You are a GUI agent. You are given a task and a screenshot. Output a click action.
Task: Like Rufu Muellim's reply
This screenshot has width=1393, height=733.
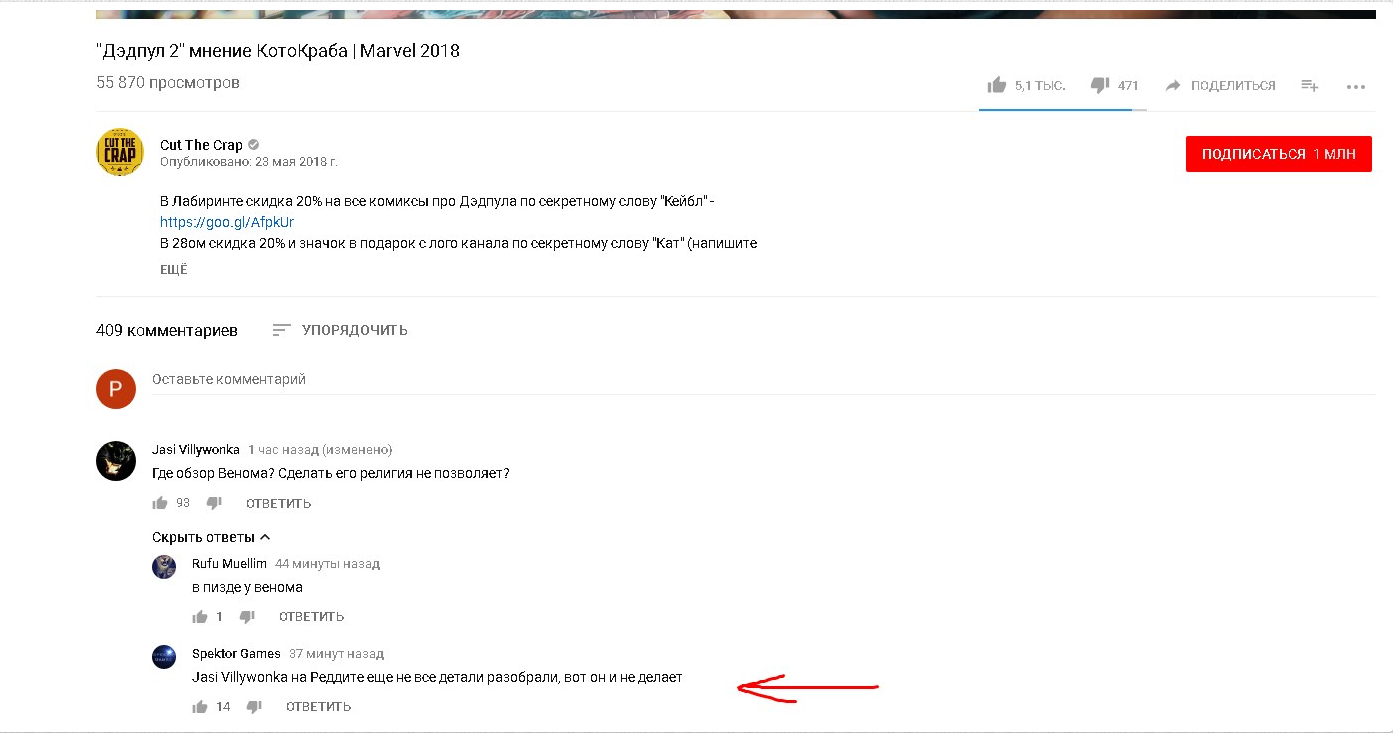coord(200,616)
